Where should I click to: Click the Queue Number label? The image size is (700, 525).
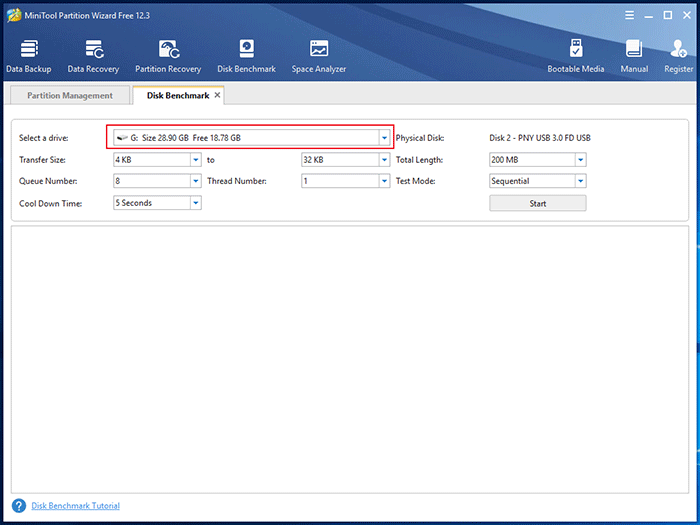point(48,181)
